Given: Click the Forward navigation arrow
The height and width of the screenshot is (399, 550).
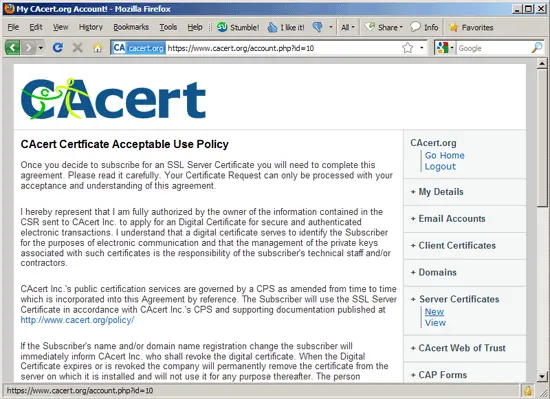Looking at the screenshot, I should (x=29, y=47).
